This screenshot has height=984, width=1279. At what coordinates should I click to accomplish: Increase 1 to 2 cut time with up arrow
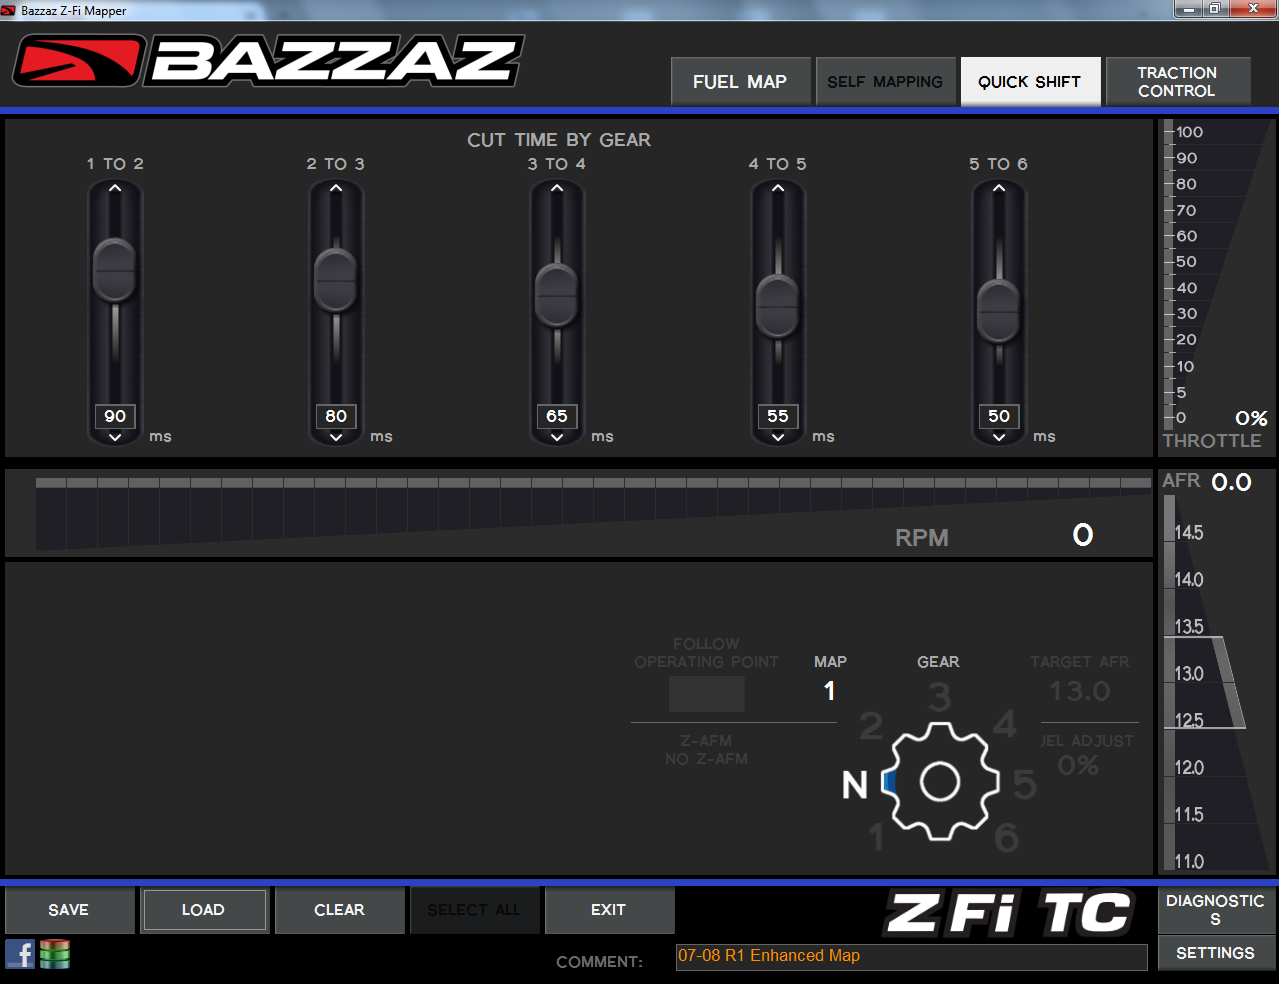(115, 188)
